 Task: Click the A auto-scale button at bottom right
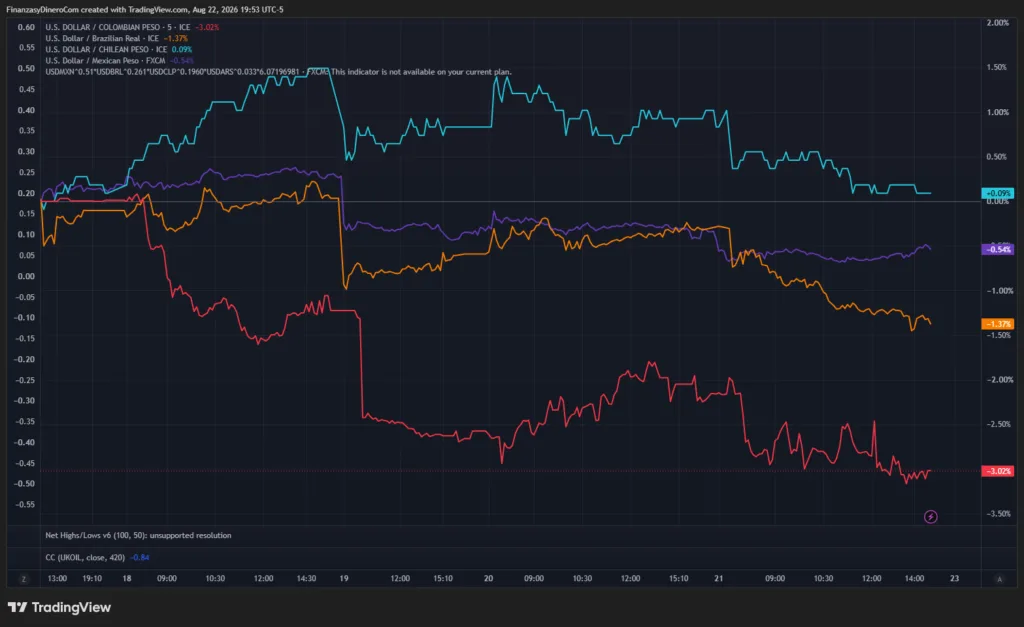999,579
